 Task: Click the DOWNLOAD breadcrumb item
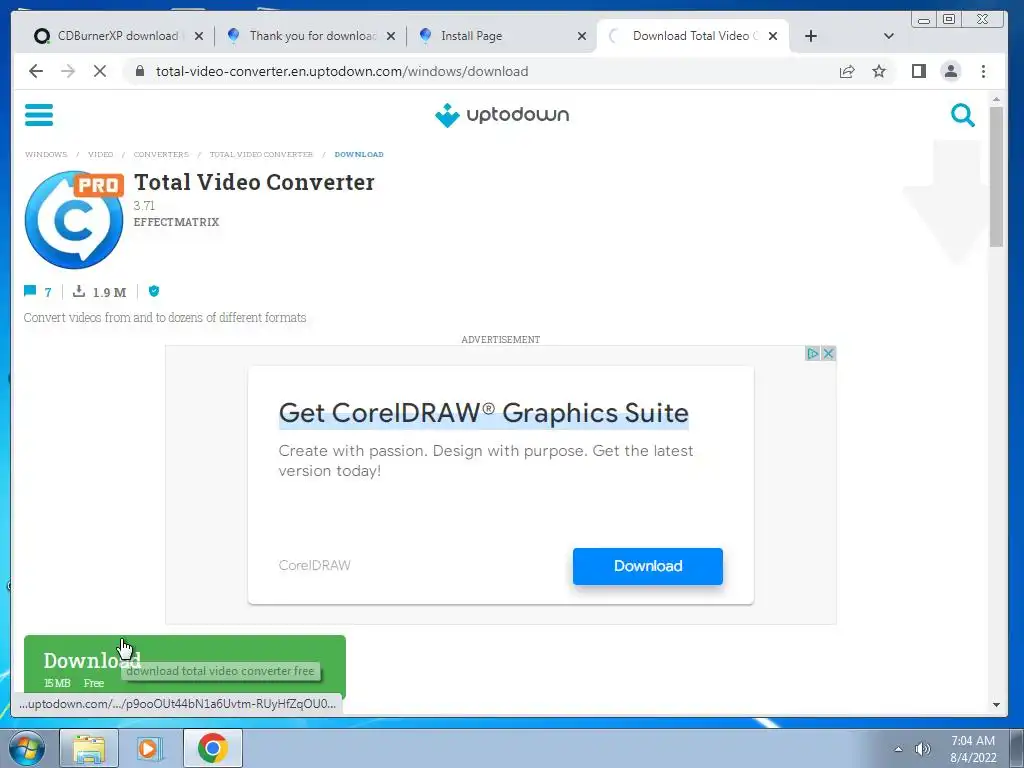click(359, 155)
